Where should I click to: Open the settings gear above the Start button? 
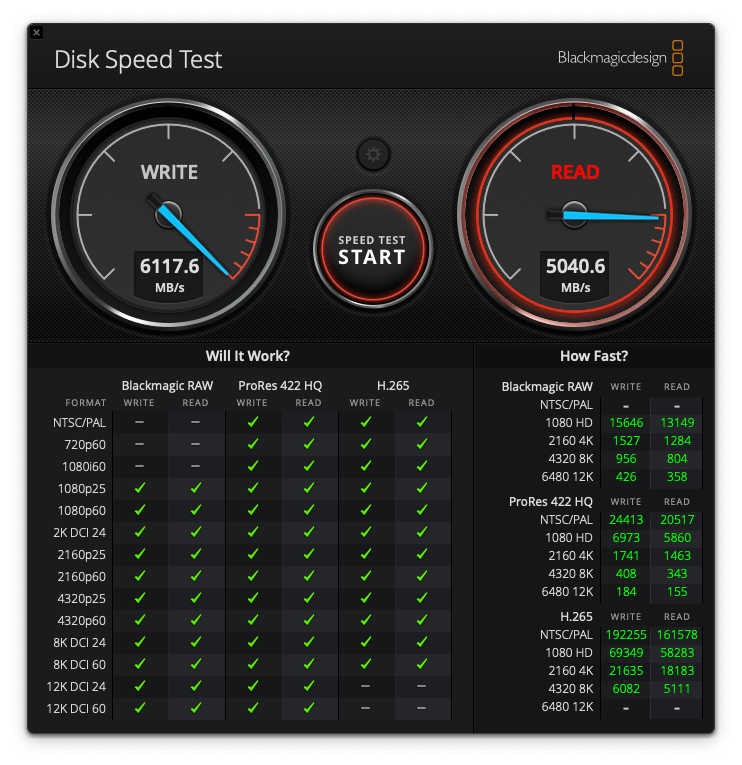coord(373,154)
